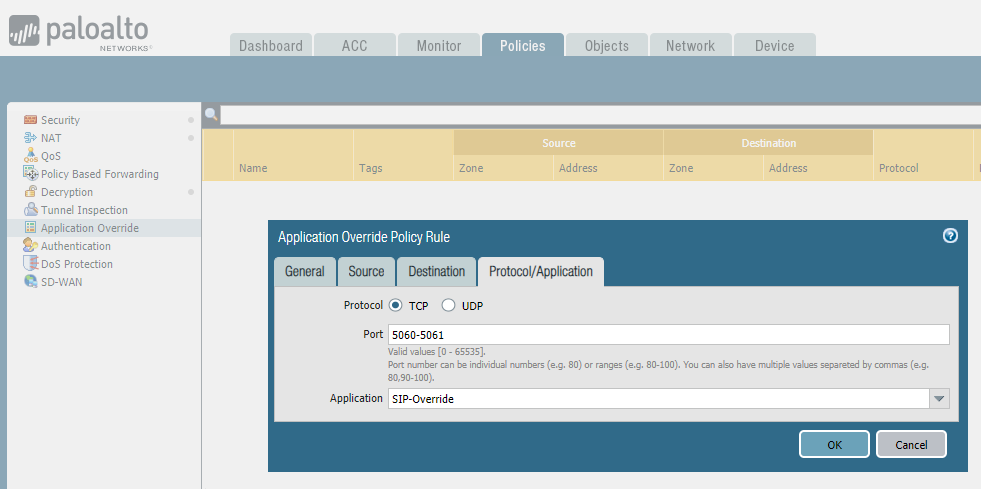Open Security policies in sidebar
The image size is (981, 489).
(x=60, y=120)
